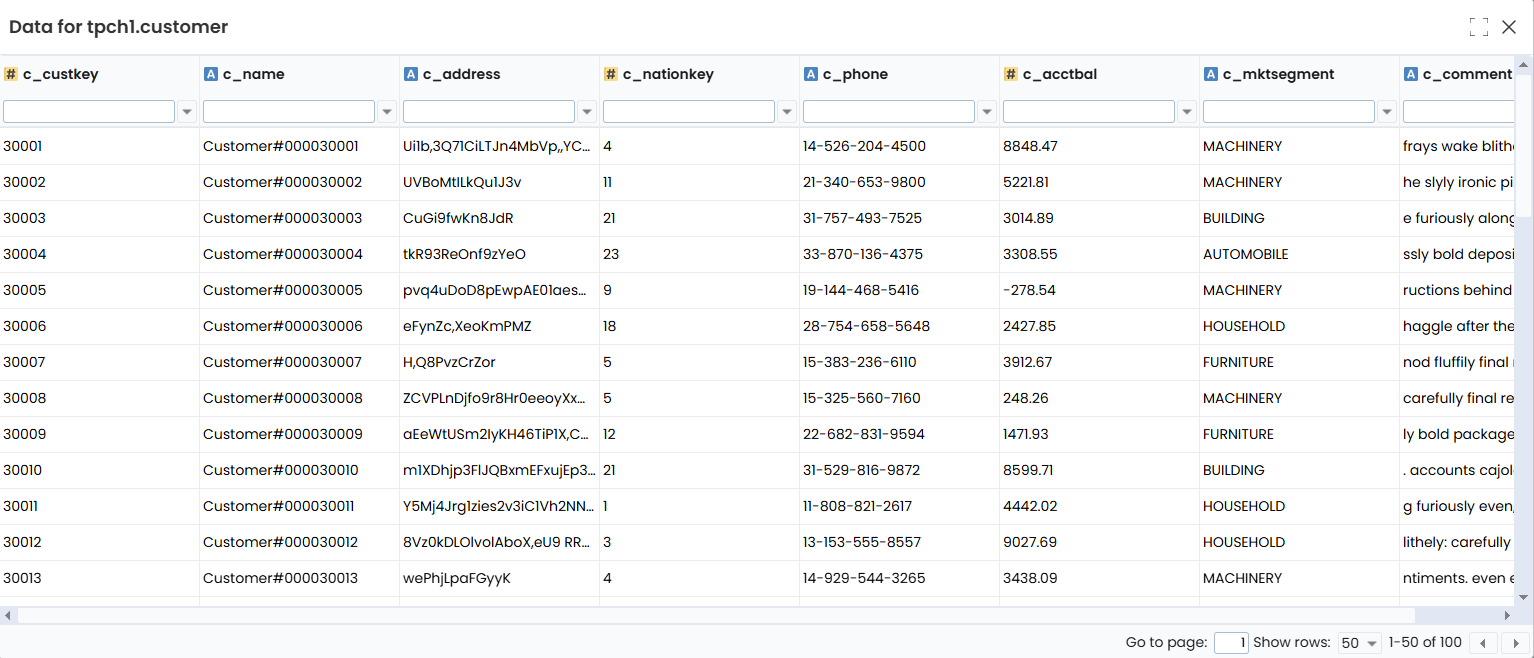The image size is (1534, 658).
Task: Click the c_phone filter input field
Action: coord(889,112)
